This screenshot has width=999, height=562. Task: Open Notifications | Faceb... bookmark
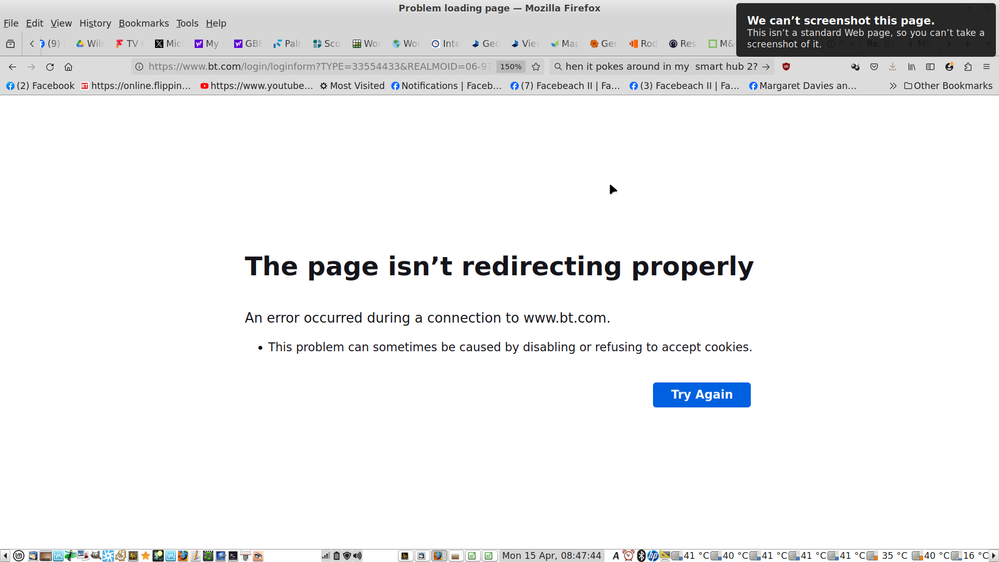(446, 85)
